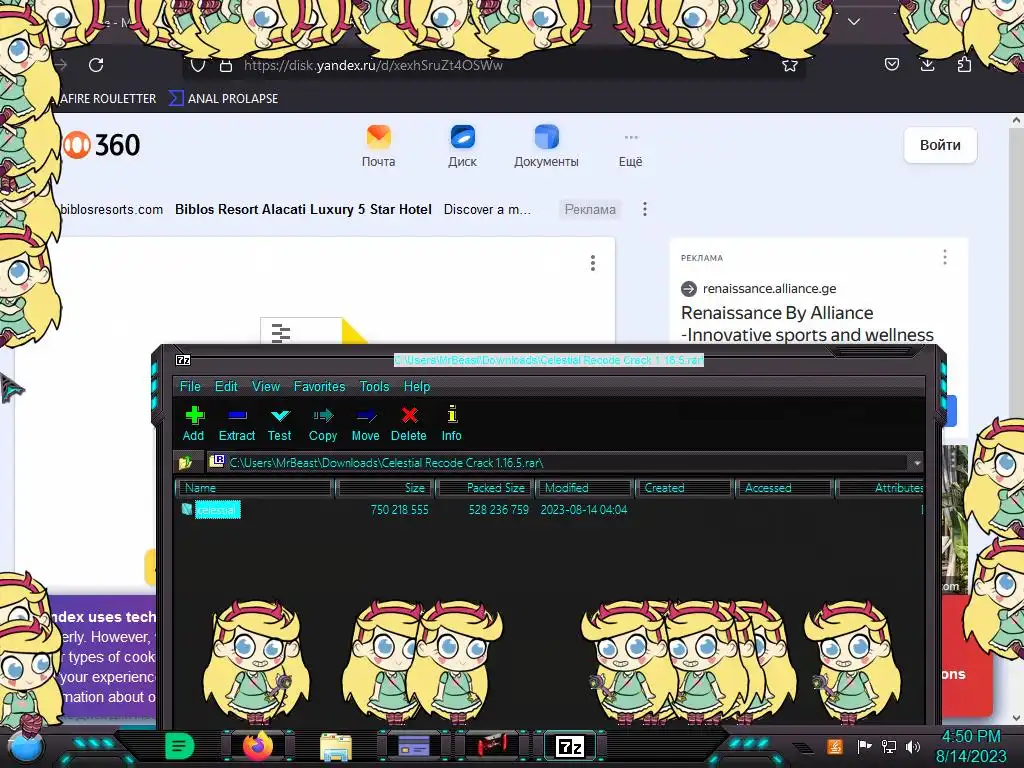Open Renaissance By Alliance ad headline
The image size is (1024, 768).
[x=807, y=324]
